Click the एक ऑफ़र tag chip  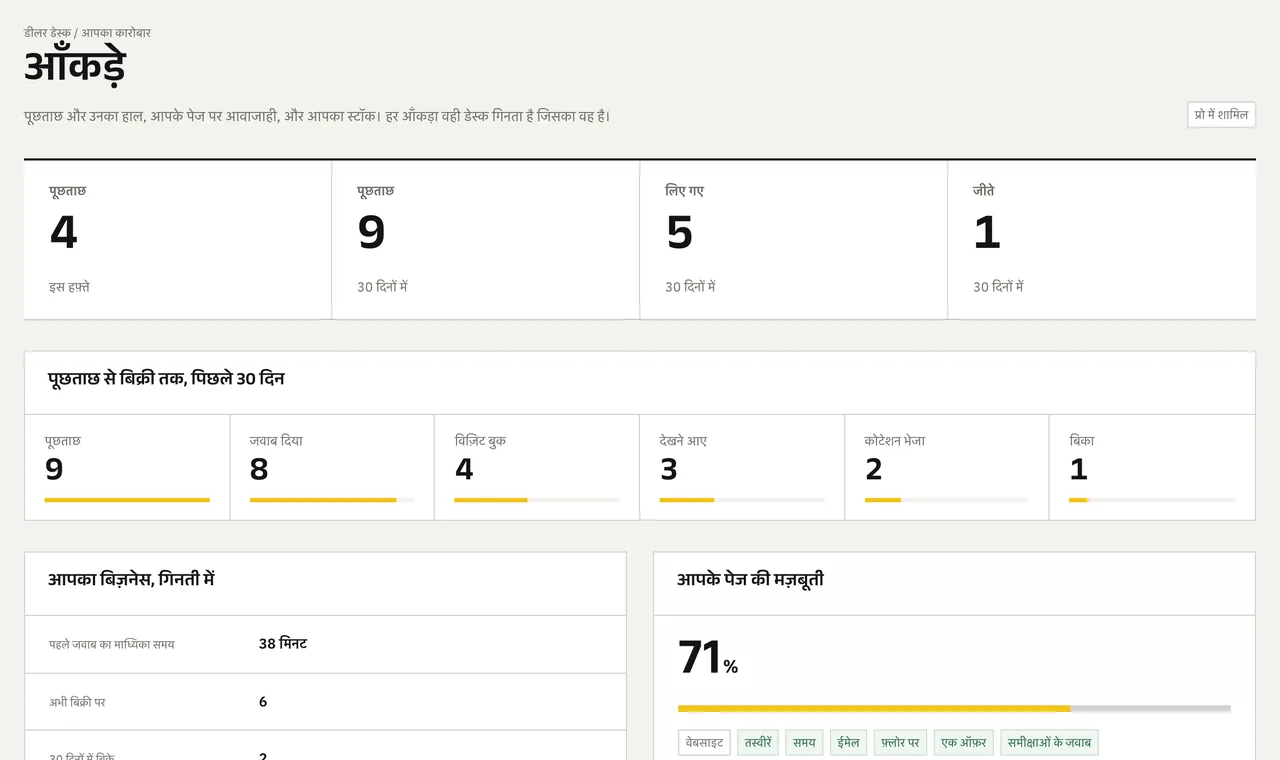click(x=964, y=743)
